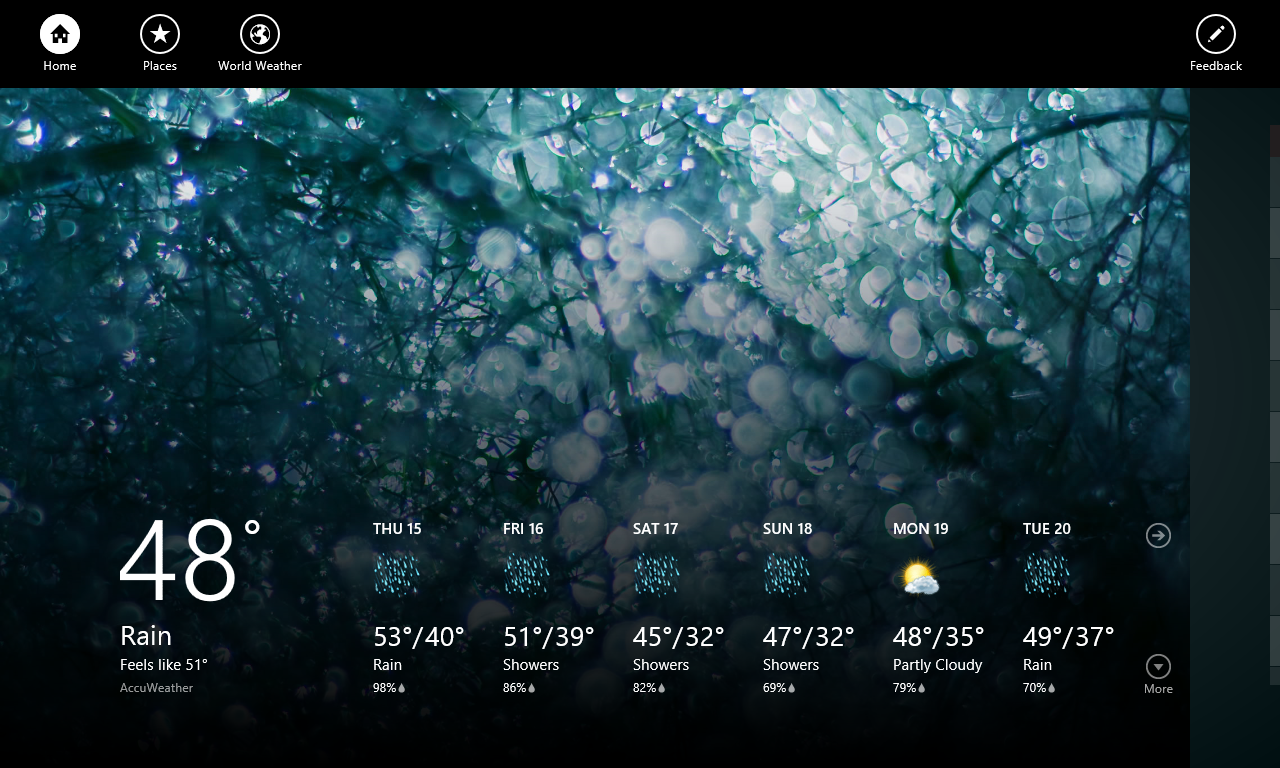Click the Feels like 51° text
Viewport: 1280px width, 768px height.
164,664
